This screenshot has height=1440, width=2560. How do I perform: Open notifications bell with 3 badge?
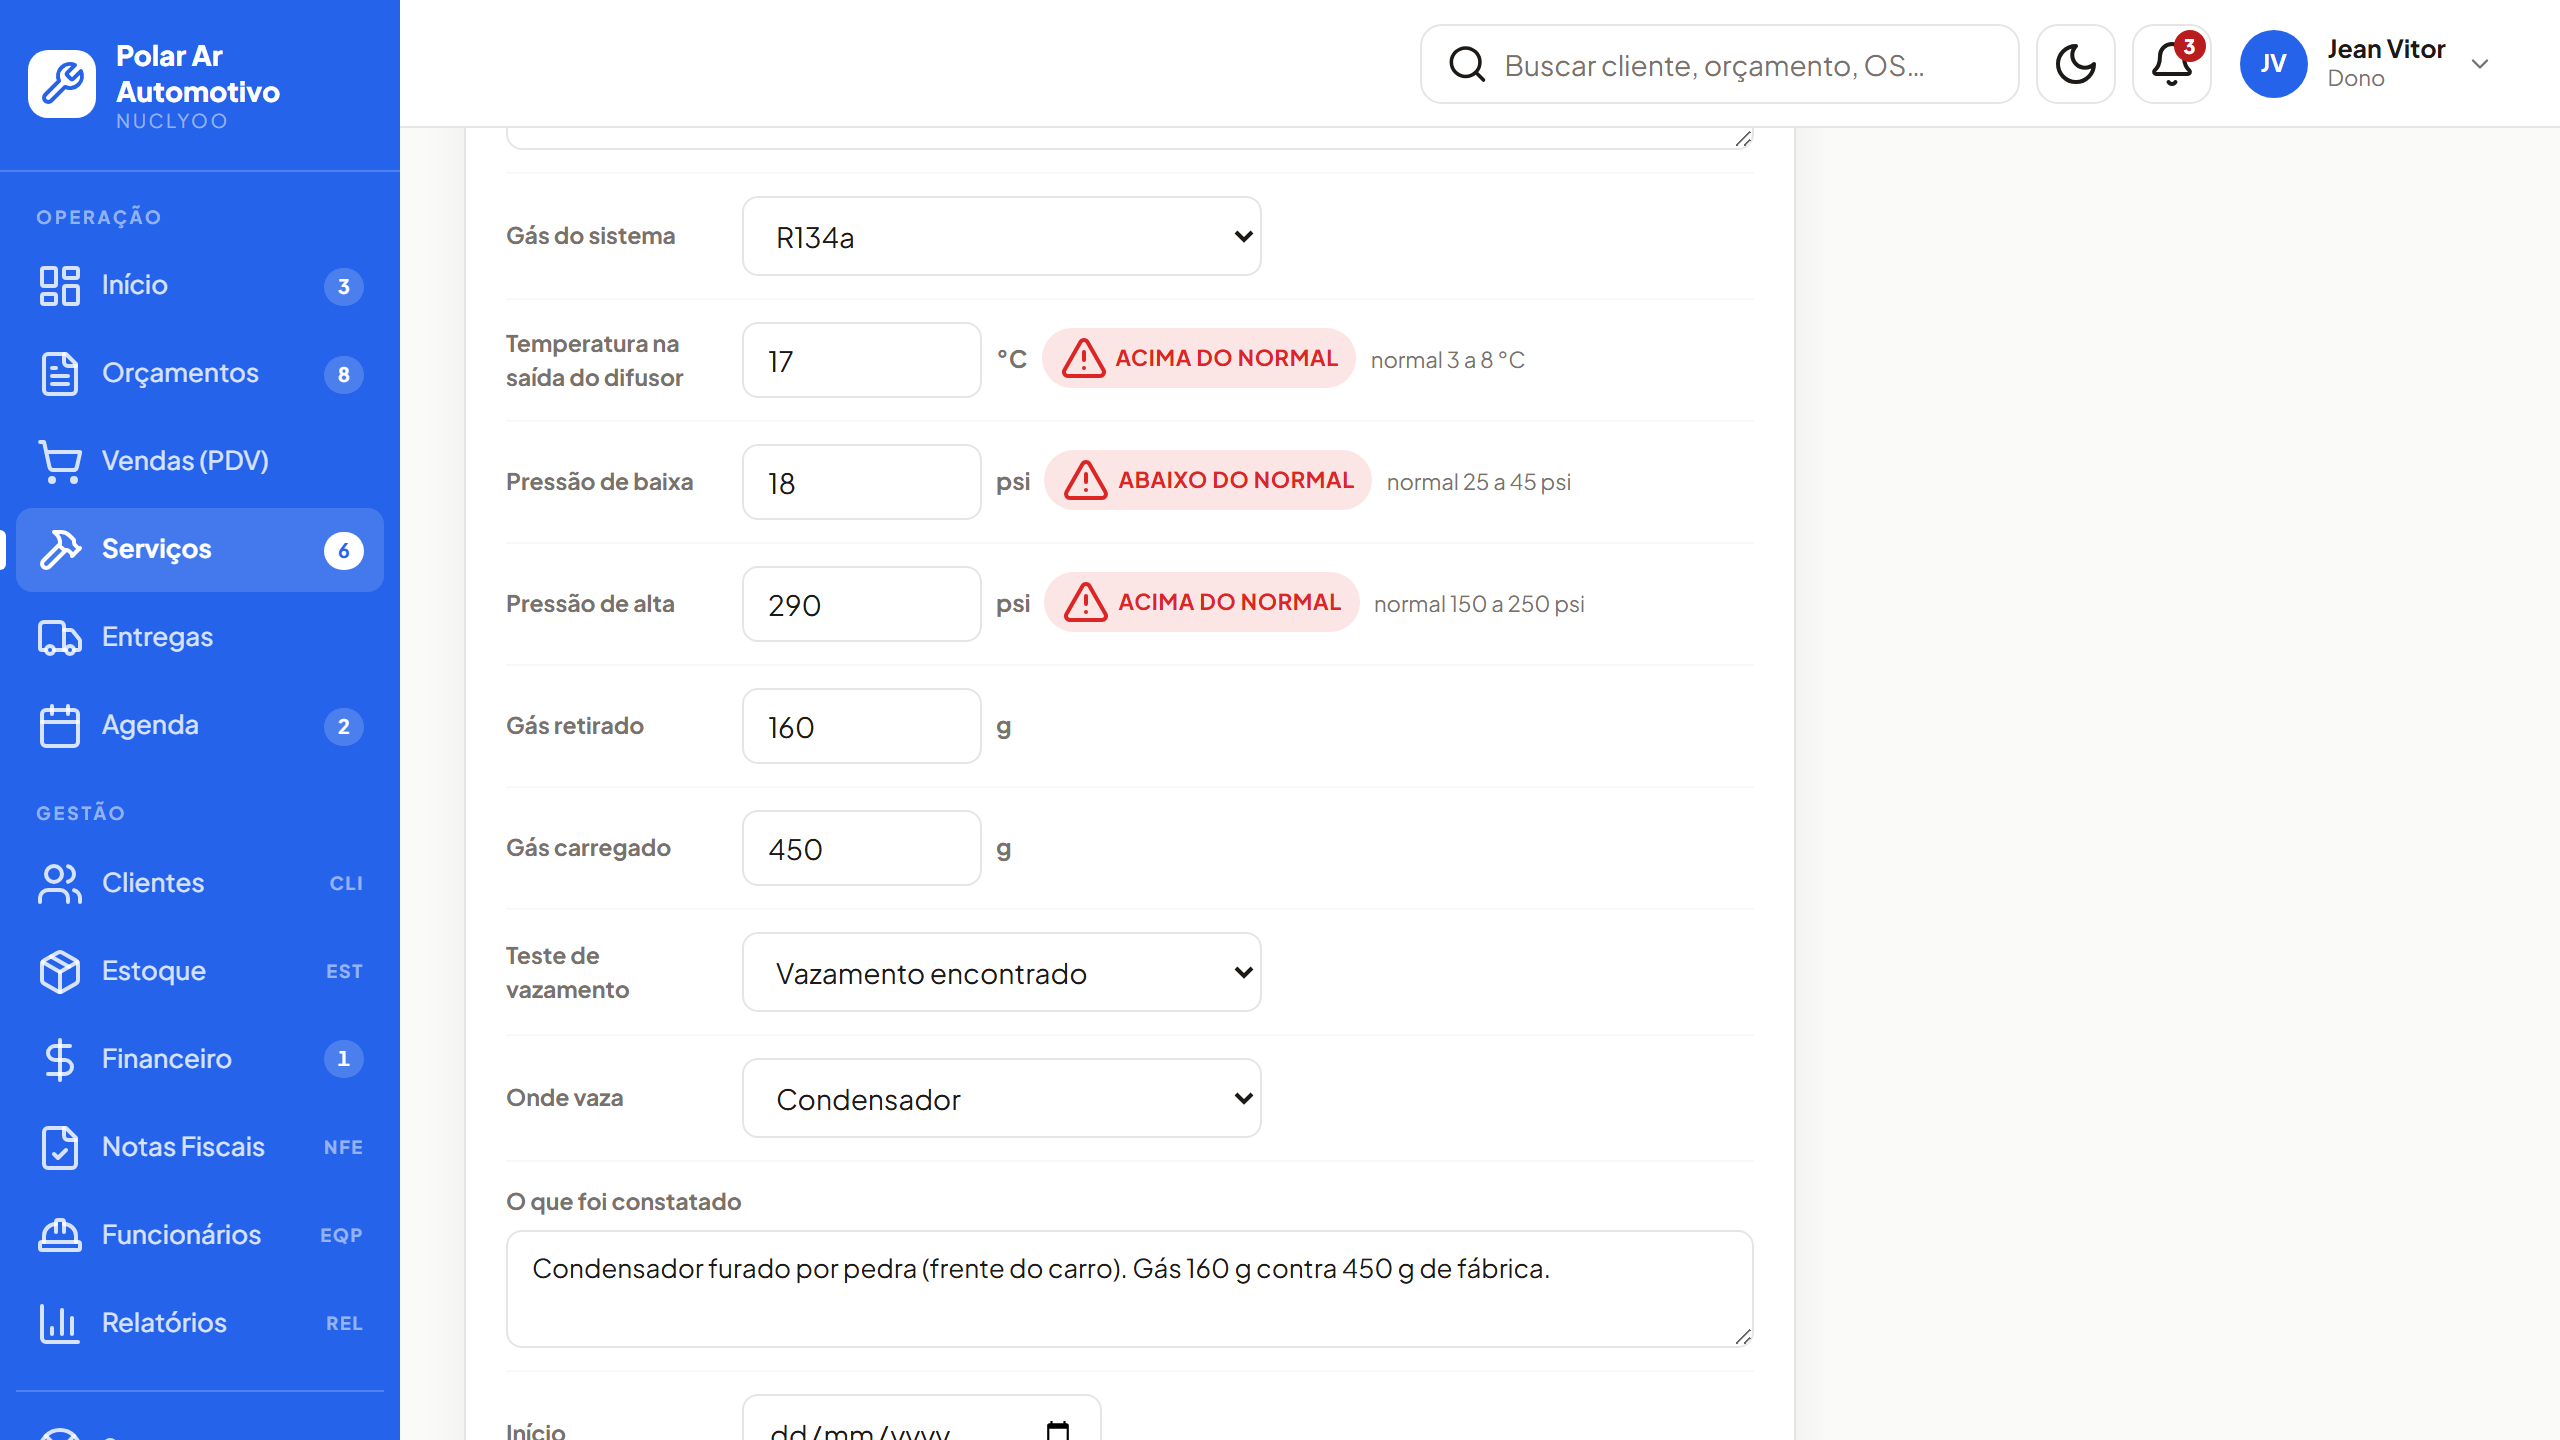2172,65
